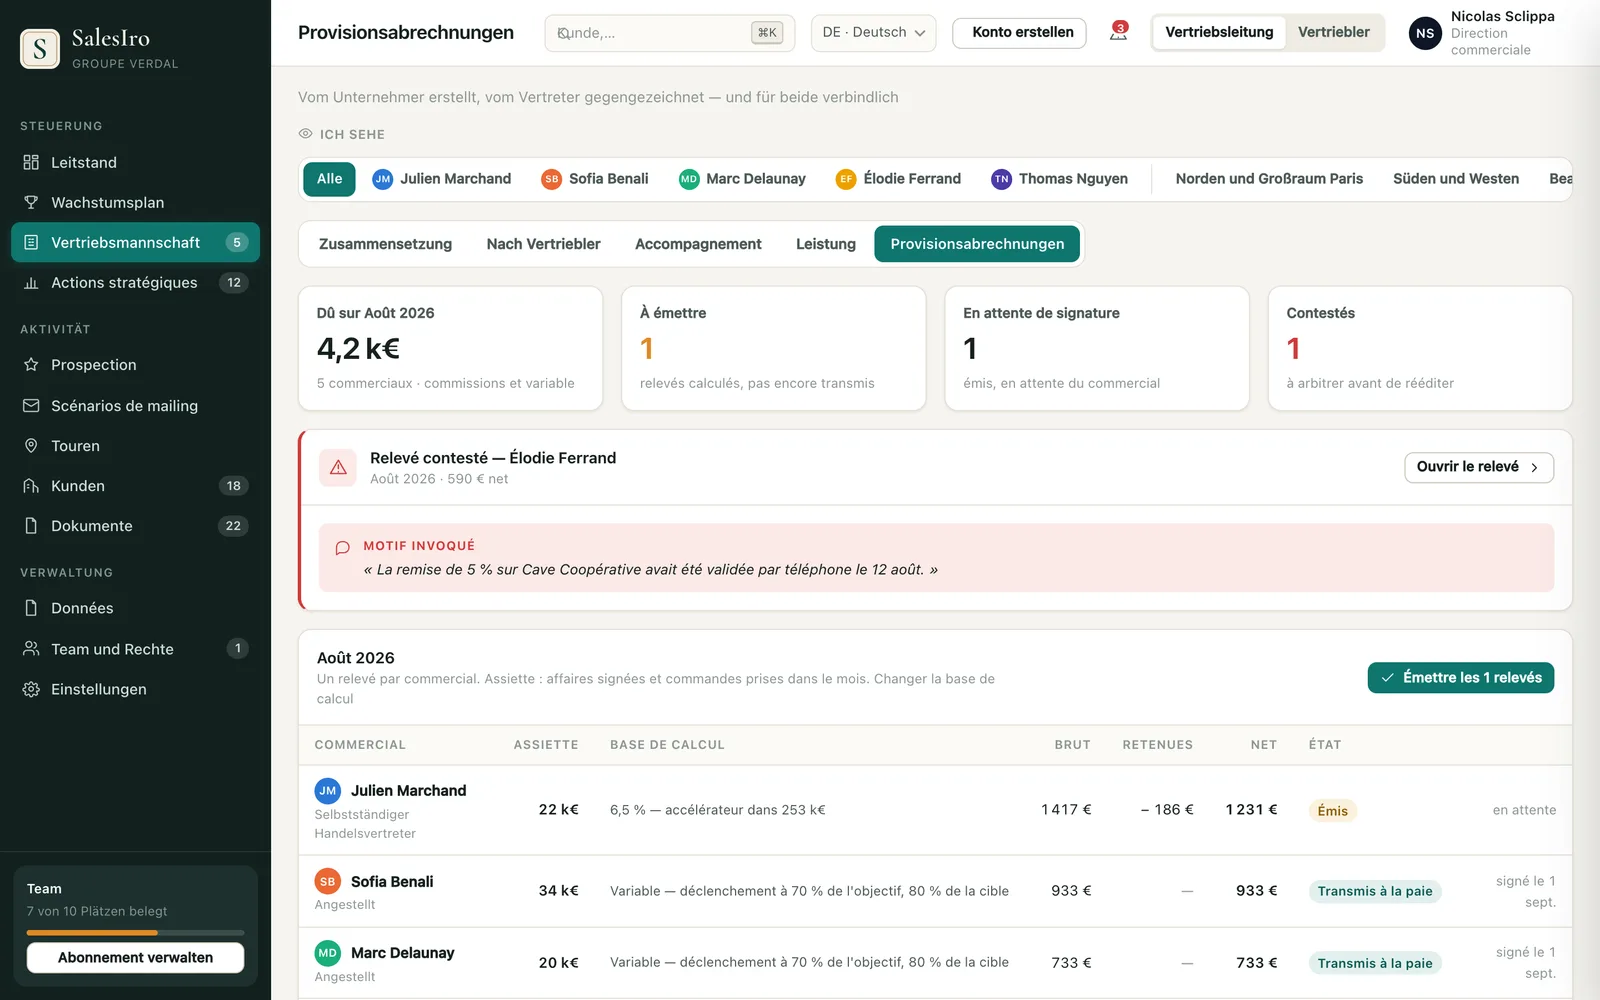Click the Actions stratégiques chart icon
1600x1000 pixels.
[x=31, y=283]
